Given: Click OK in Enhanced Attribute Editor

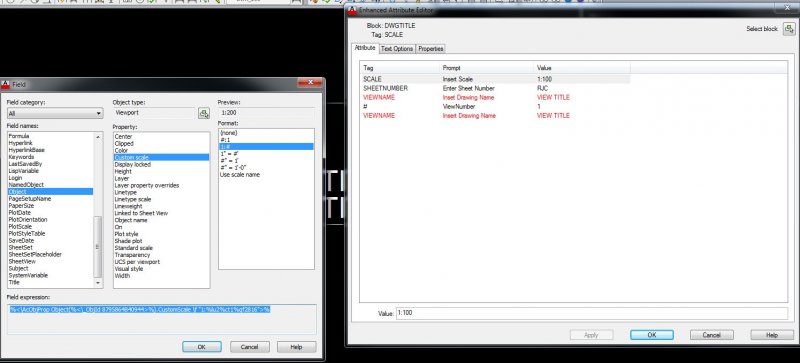Looking at the screenshot, I should pos(652,335).
